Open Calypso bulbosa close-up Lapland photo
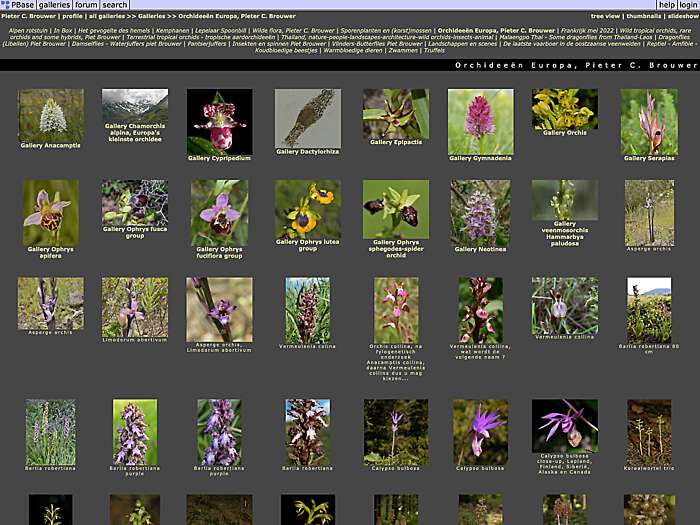 565,426
